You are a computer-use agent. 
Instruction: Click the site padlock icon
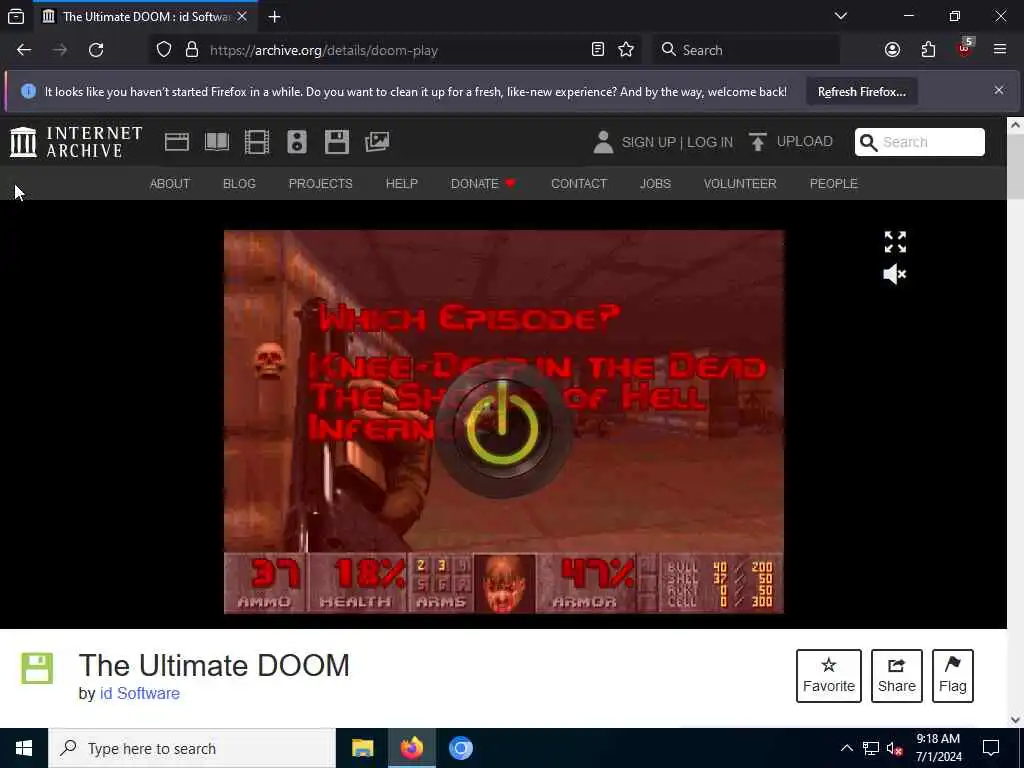191,50
